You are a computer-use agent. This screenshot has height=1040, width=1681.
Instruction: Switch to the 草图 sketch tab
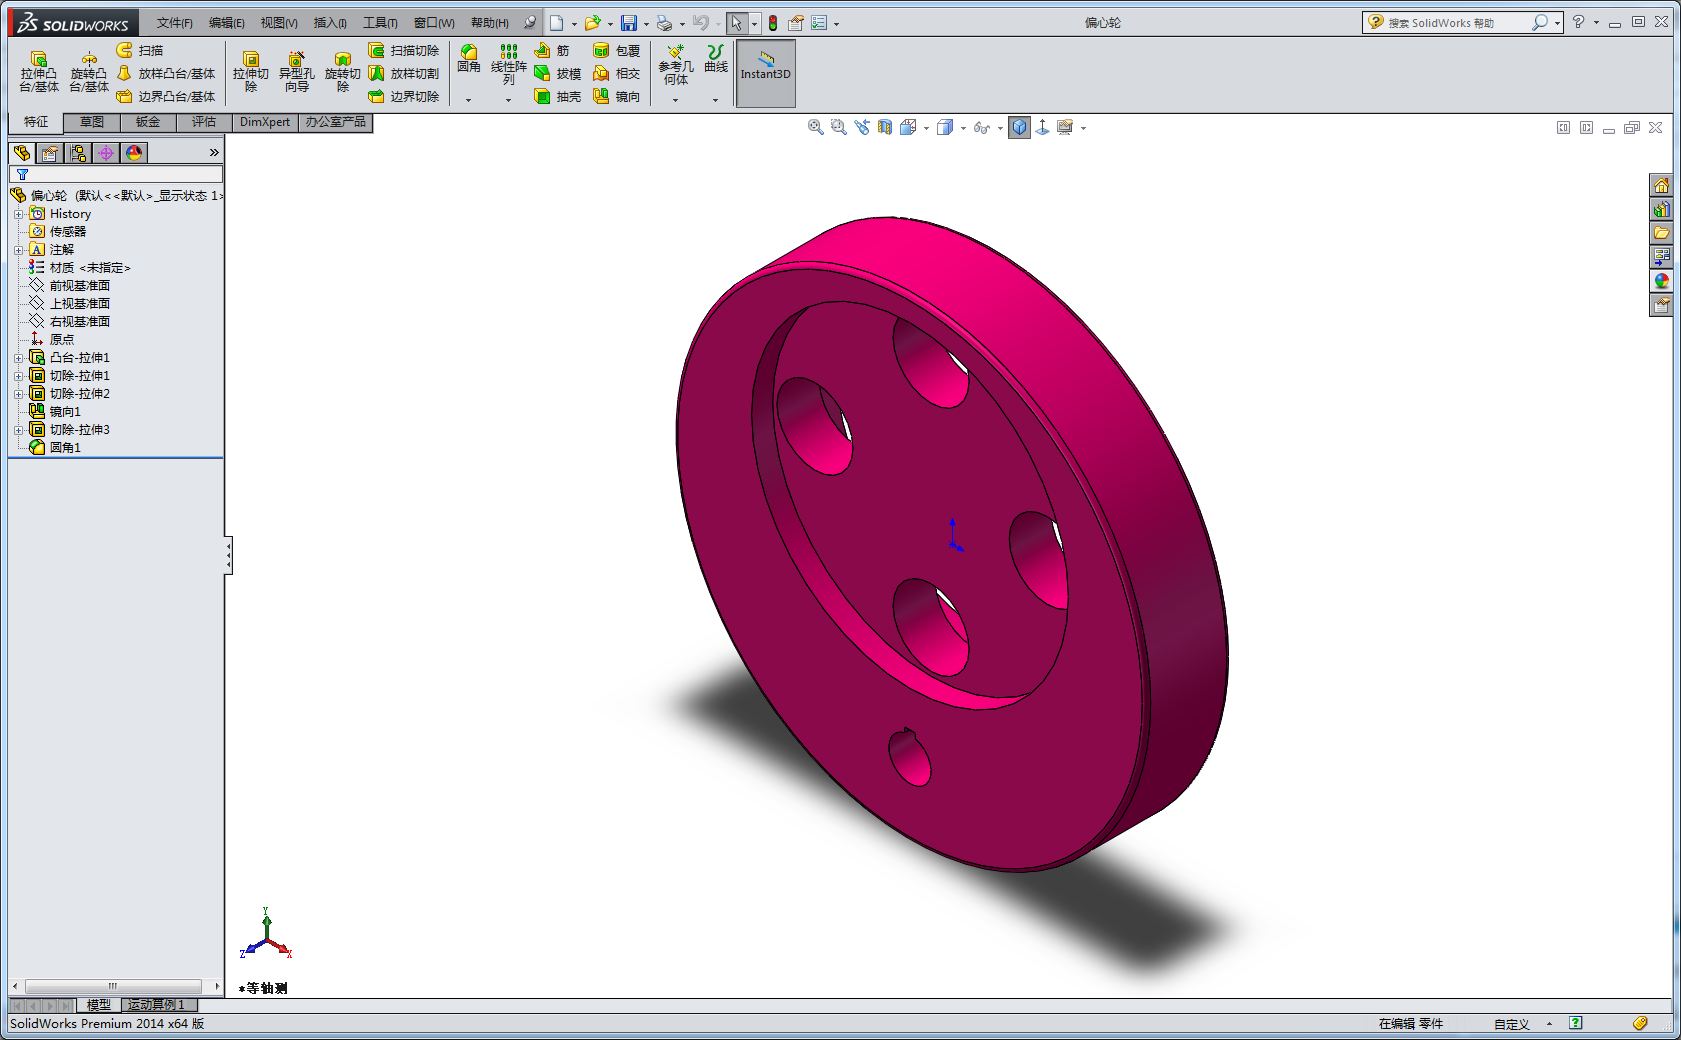pyautogui.click(x=92, y=122)
